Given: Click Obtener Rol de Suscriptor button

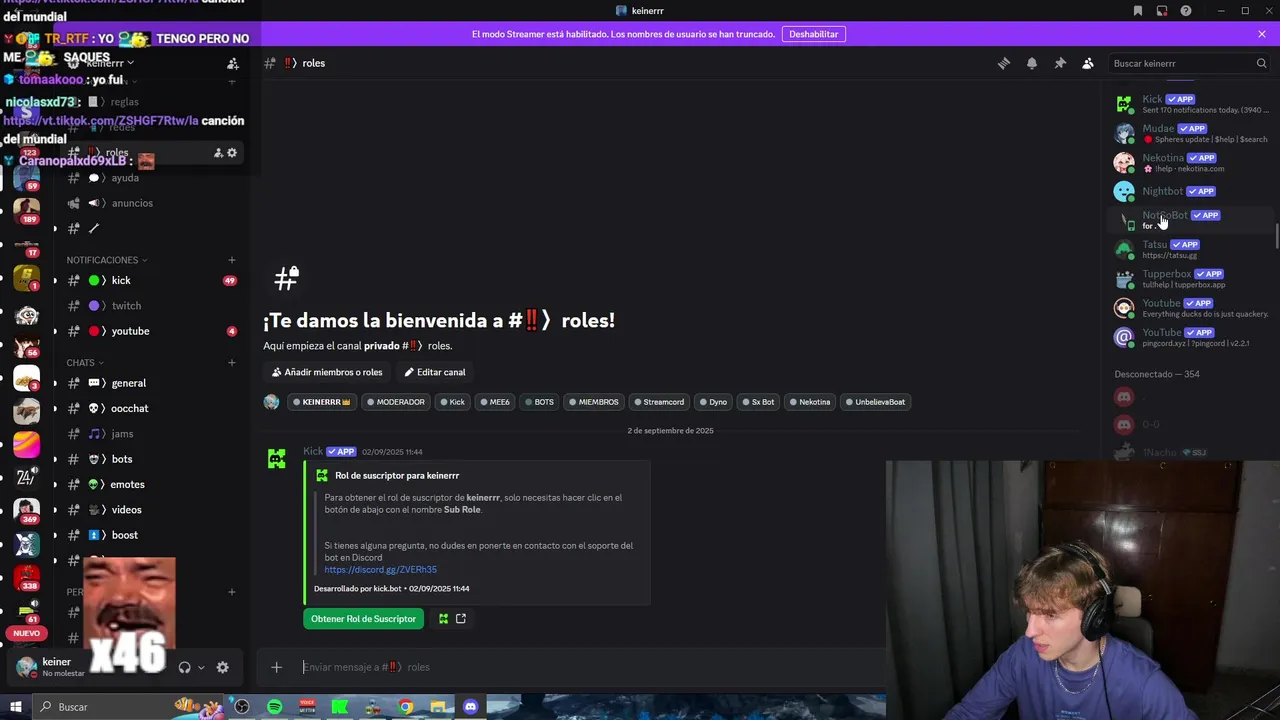Looking at the screenshot, I should coord(363,619).
